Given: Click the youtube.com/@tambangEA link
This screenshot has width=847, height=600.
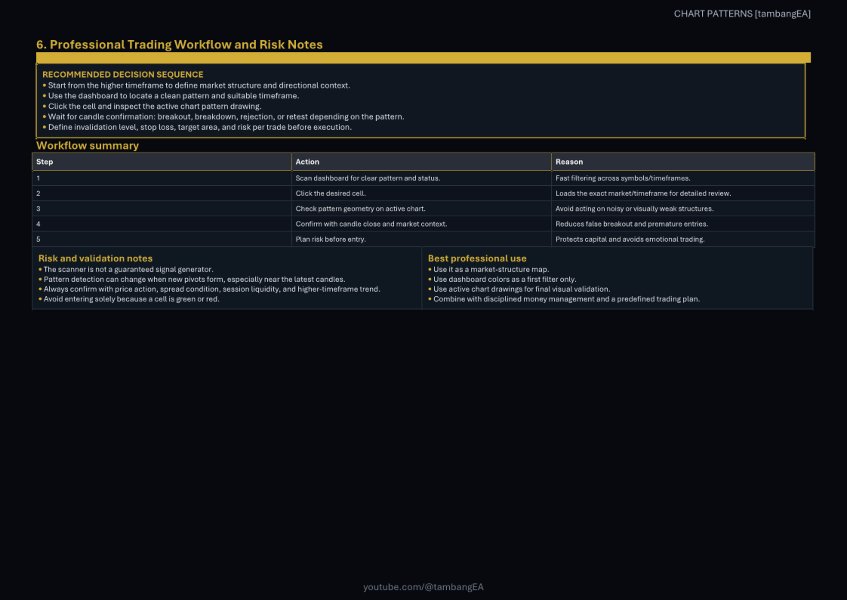Looking at the screenshot, I should [x=423, y=586].
